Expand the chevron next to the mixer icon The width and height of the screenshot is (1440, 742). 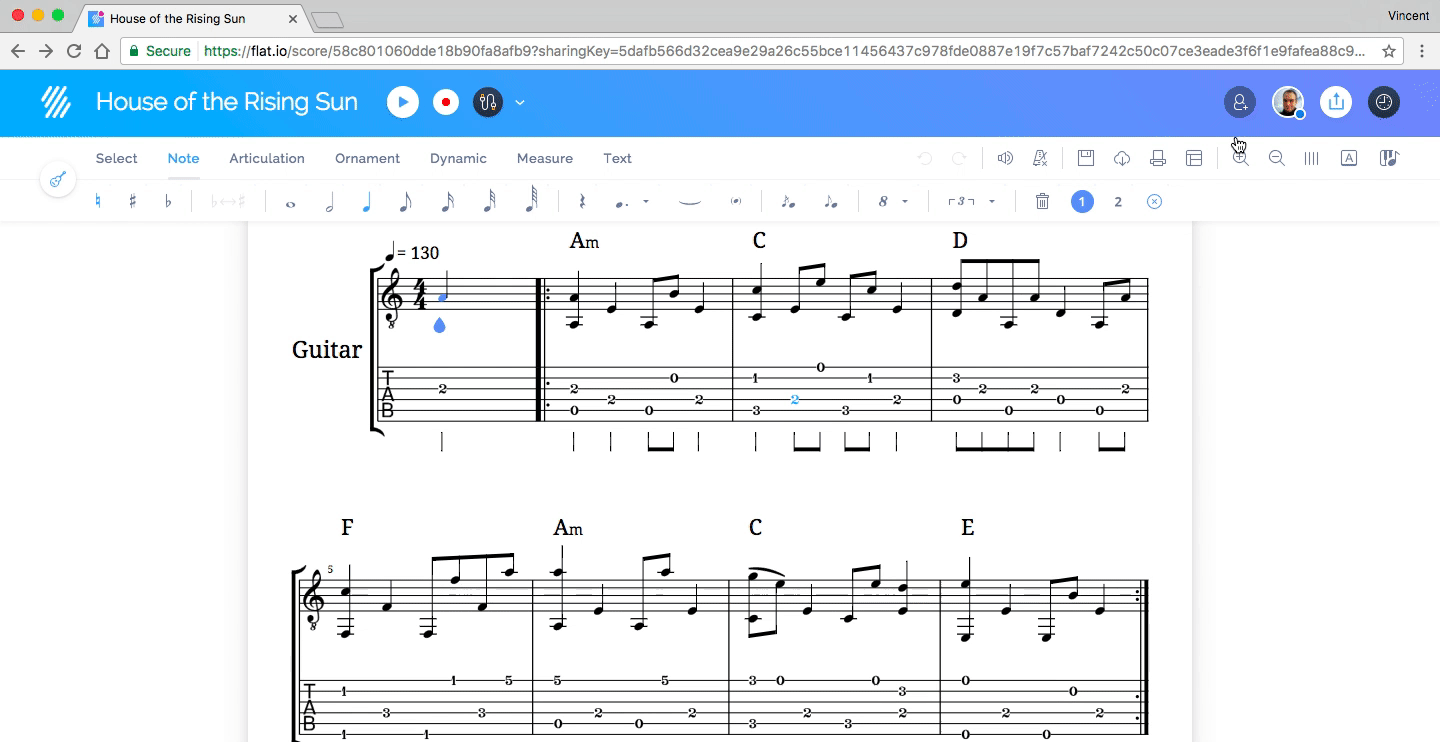[x=520, y=102]
